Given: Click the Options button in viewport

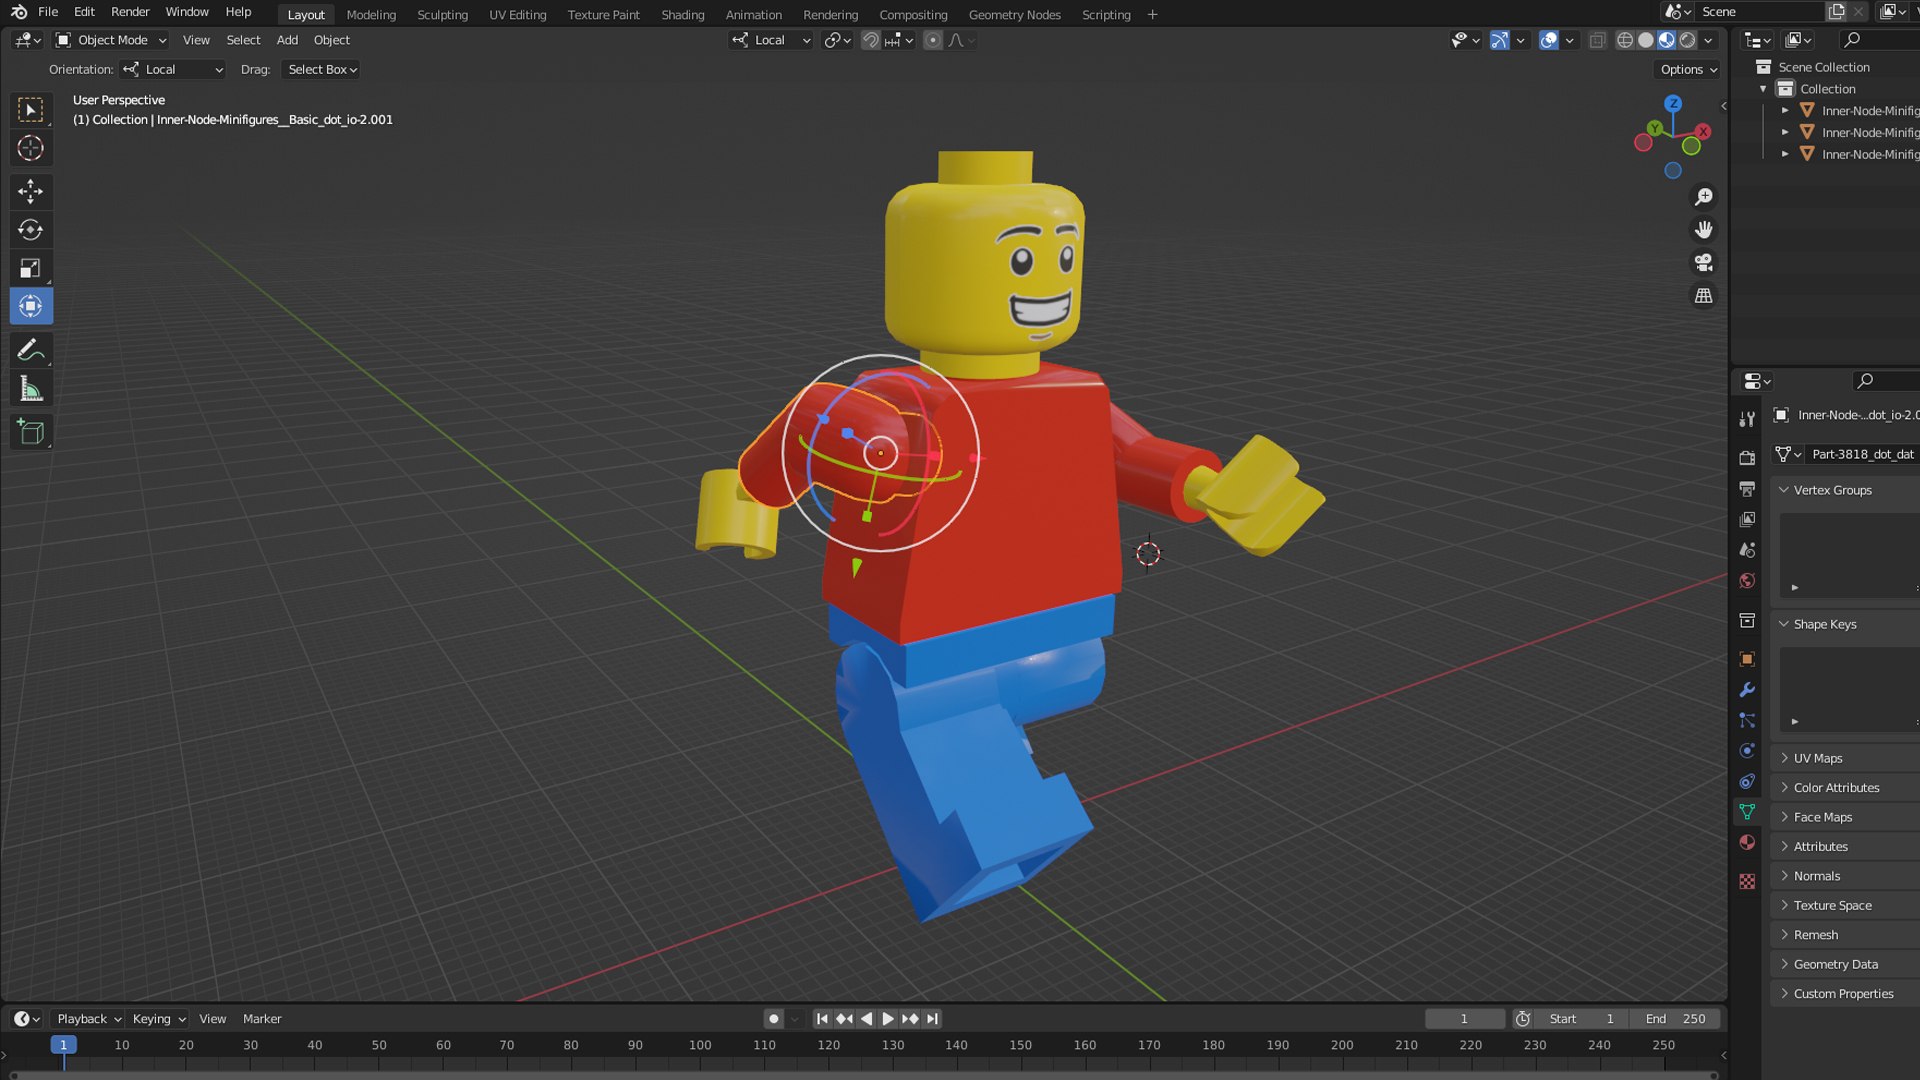Looking at the screenshot, I should (1688, 69).
